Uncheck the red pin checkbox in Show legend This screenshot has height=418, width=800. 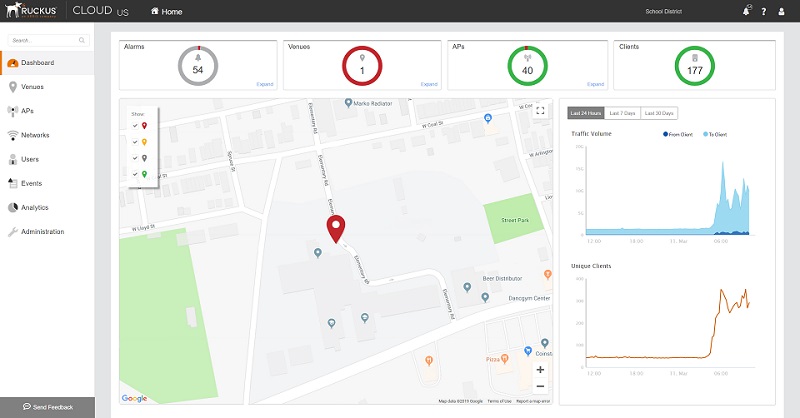coord(135,125)
